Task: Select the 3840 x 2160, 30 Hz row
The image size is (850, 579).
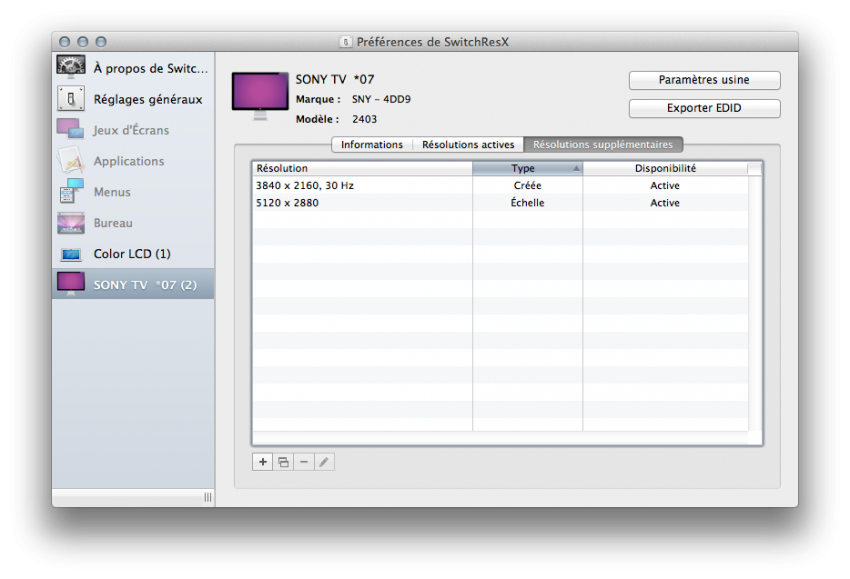Action: [x=500, y=185]
